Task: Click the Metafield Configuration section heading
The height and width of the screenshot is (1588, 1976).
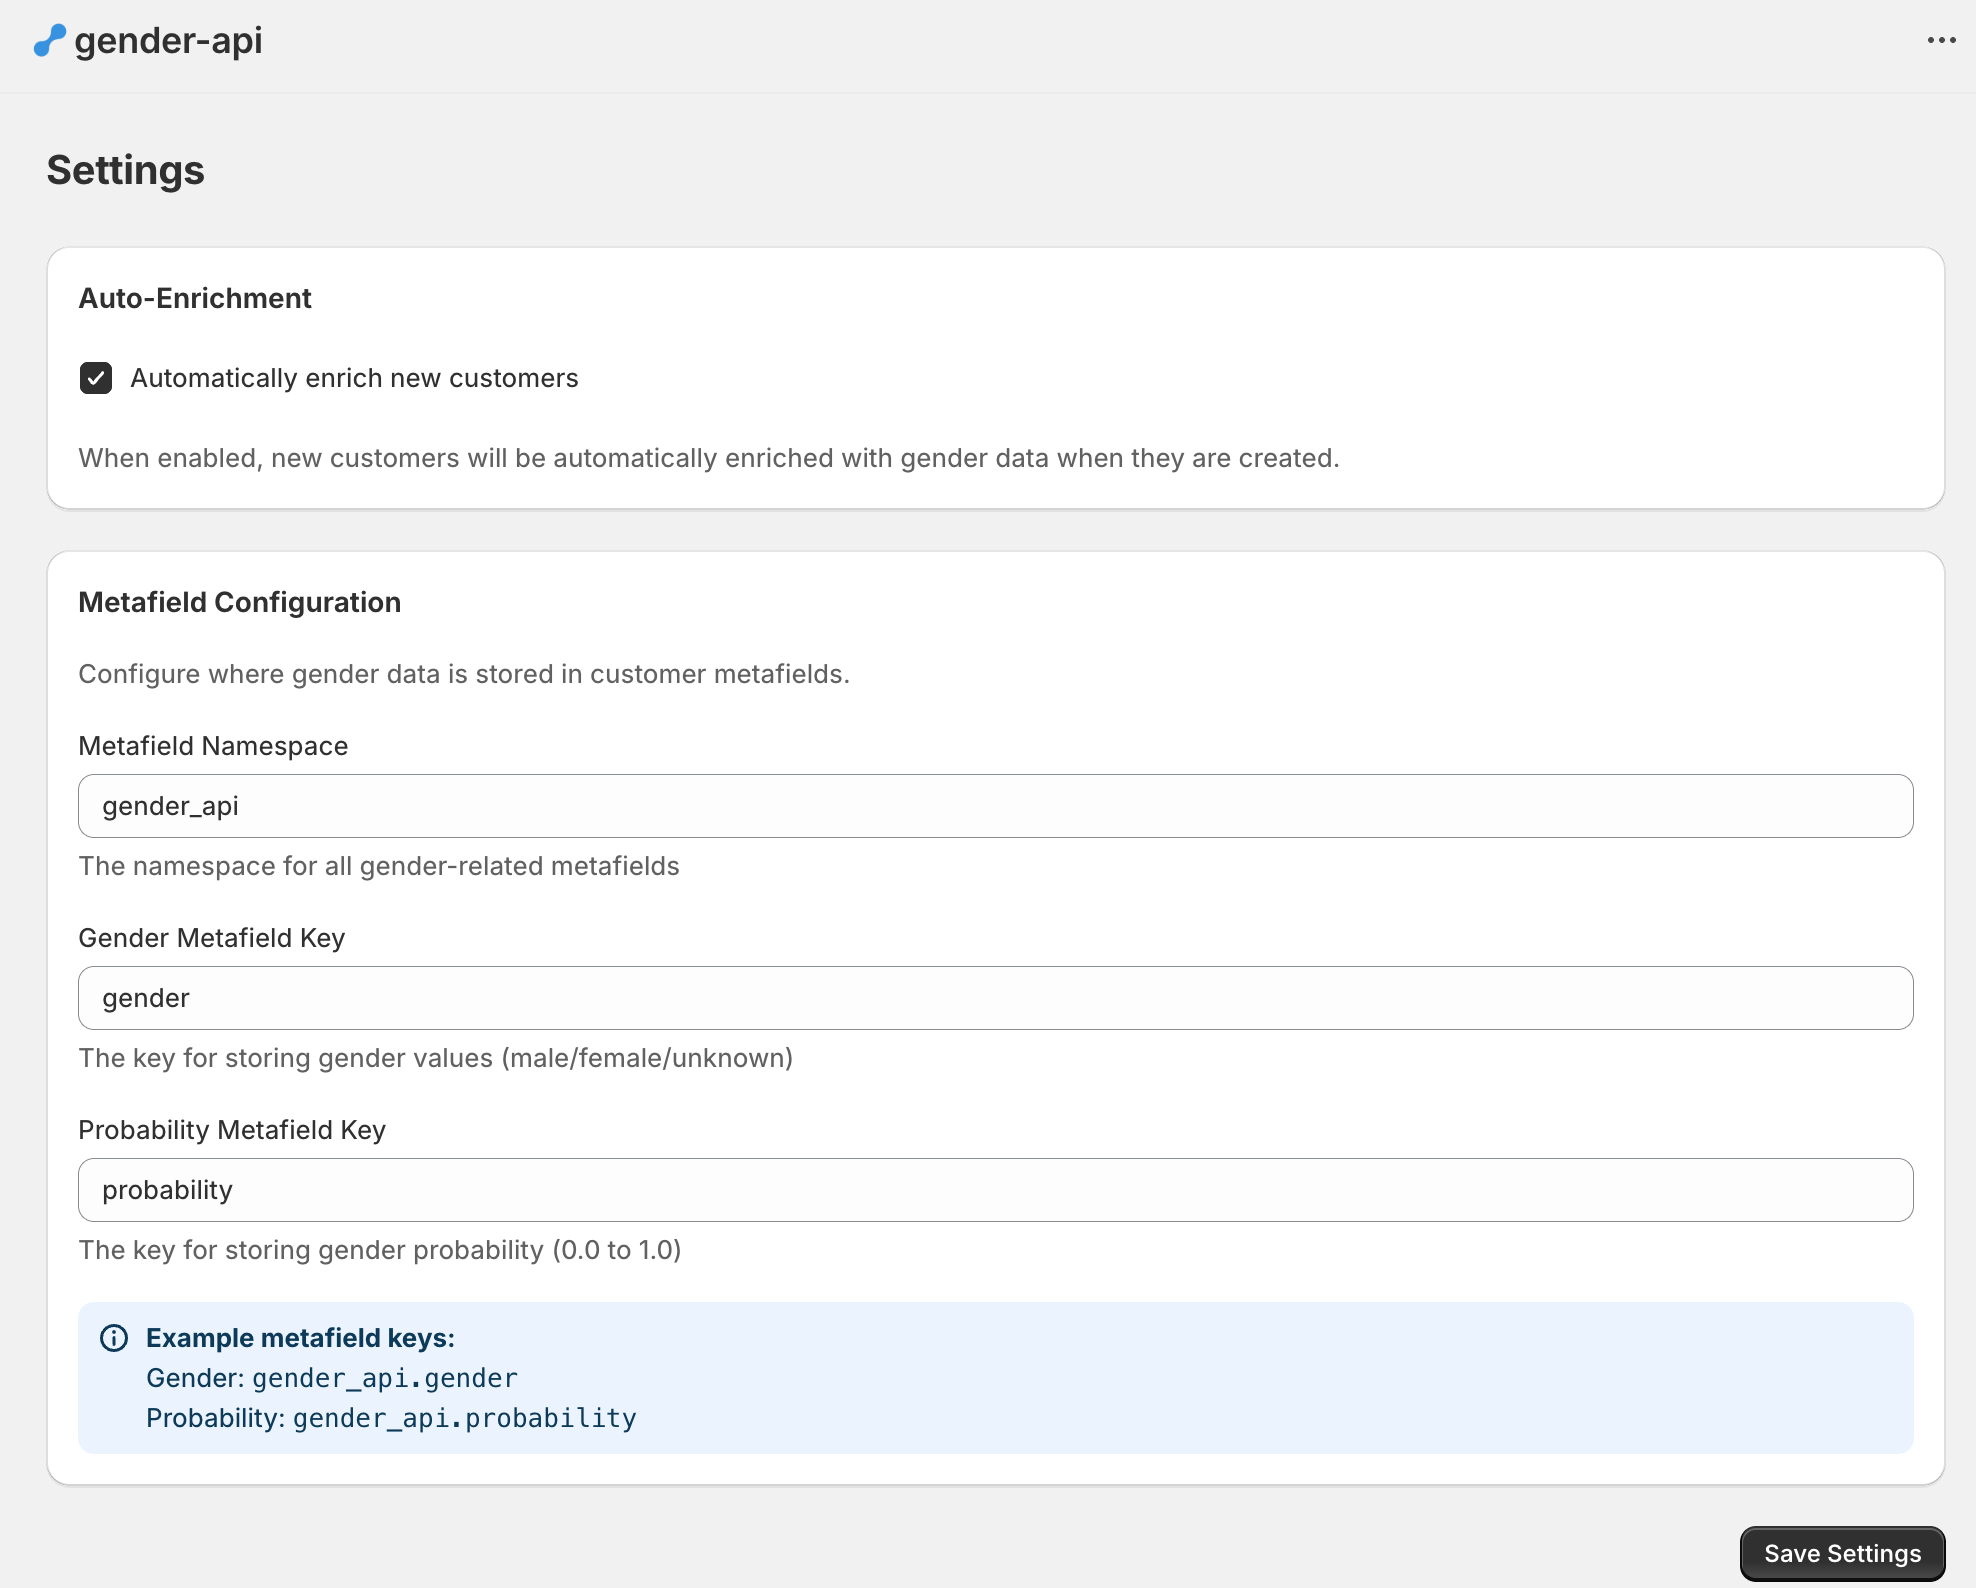Action: point(240,602)
